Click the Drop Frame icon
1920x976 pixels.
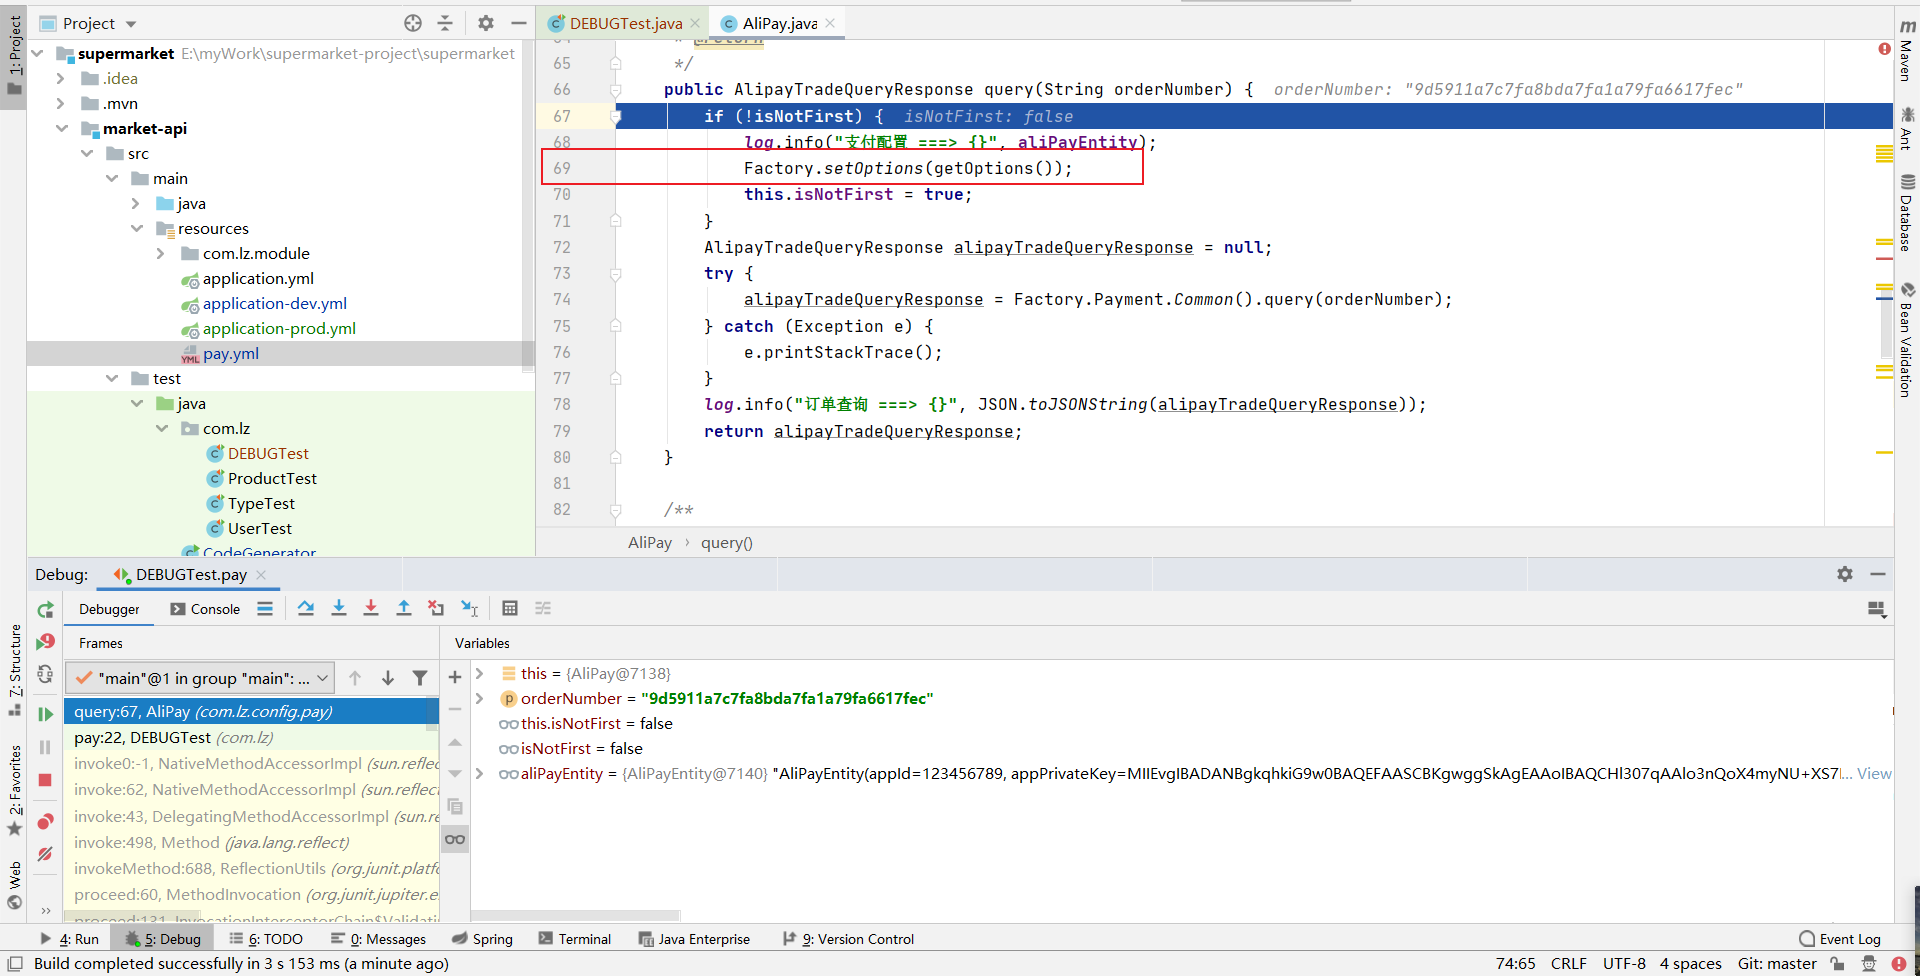coord(436,608)
